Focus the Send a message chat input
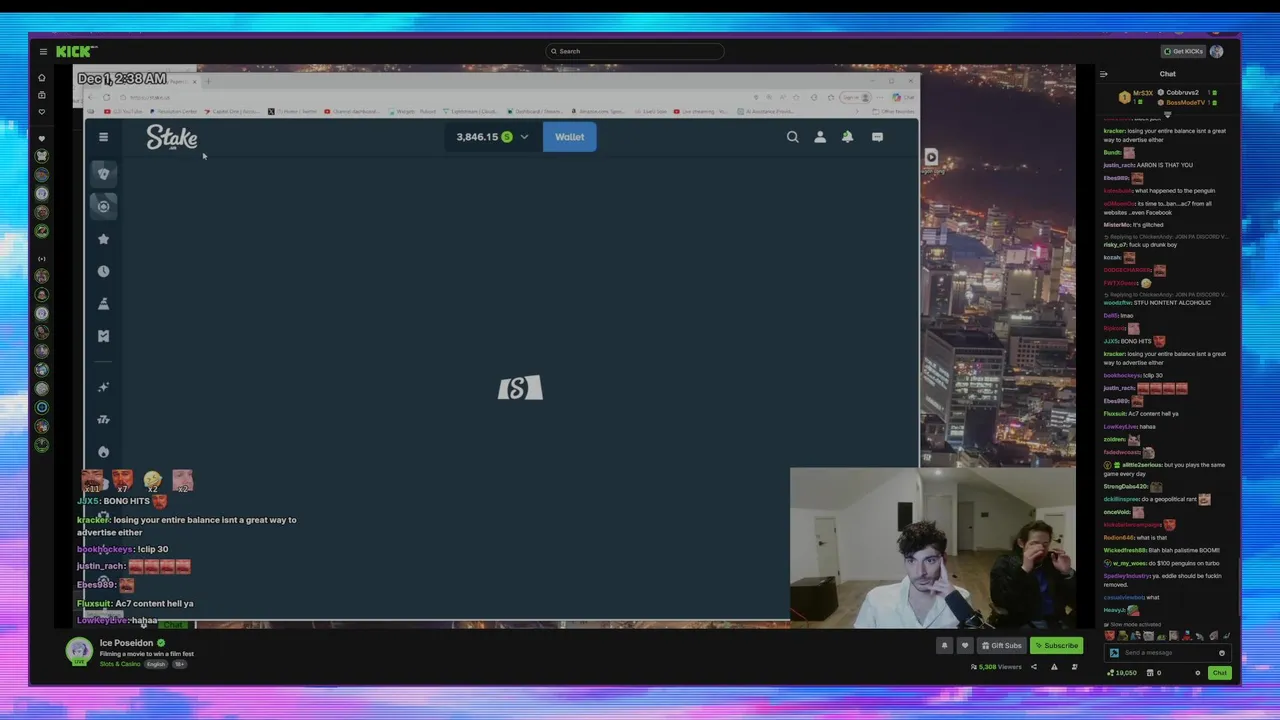1280x720 pixels. tap(1168, 653)
